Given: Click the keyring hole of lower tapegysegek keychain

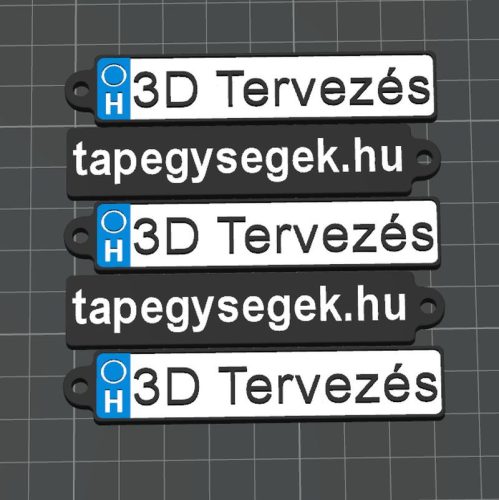Looking at the screenshot, I should click(x=428, y=307).
